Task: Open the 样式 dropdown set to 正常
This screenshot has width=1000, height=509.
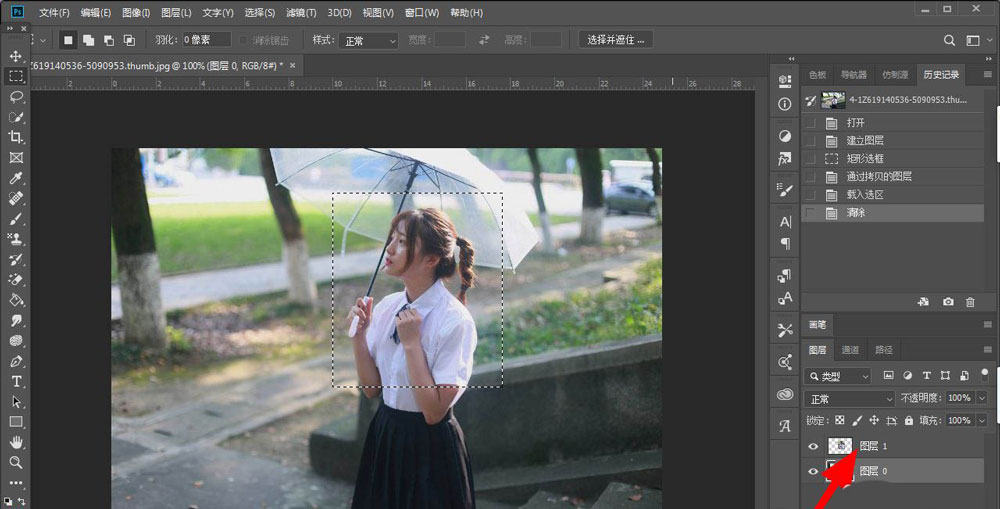Action: point(368,40)
